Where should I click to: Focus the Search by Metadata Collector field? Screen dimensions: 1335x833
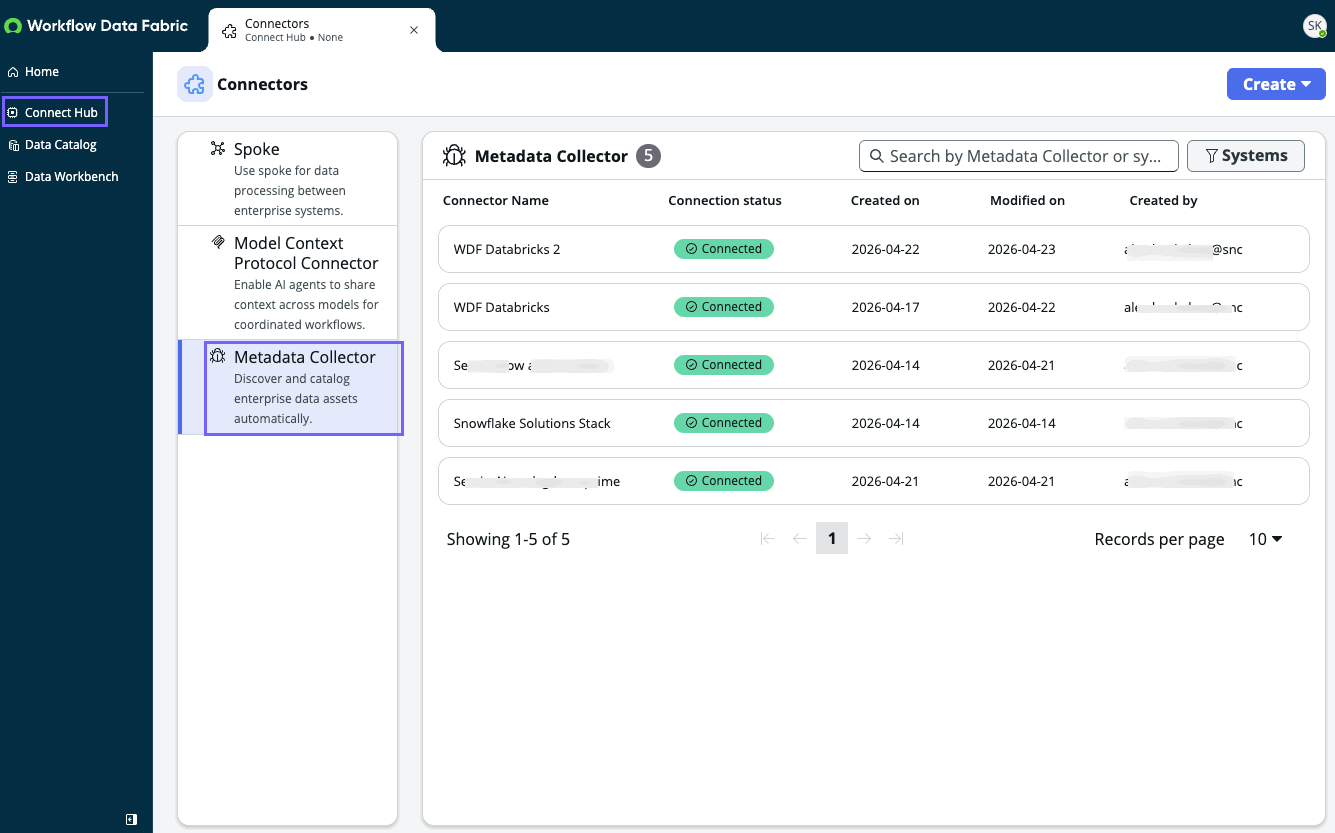pyautogui.click(x=1019, y=156)
